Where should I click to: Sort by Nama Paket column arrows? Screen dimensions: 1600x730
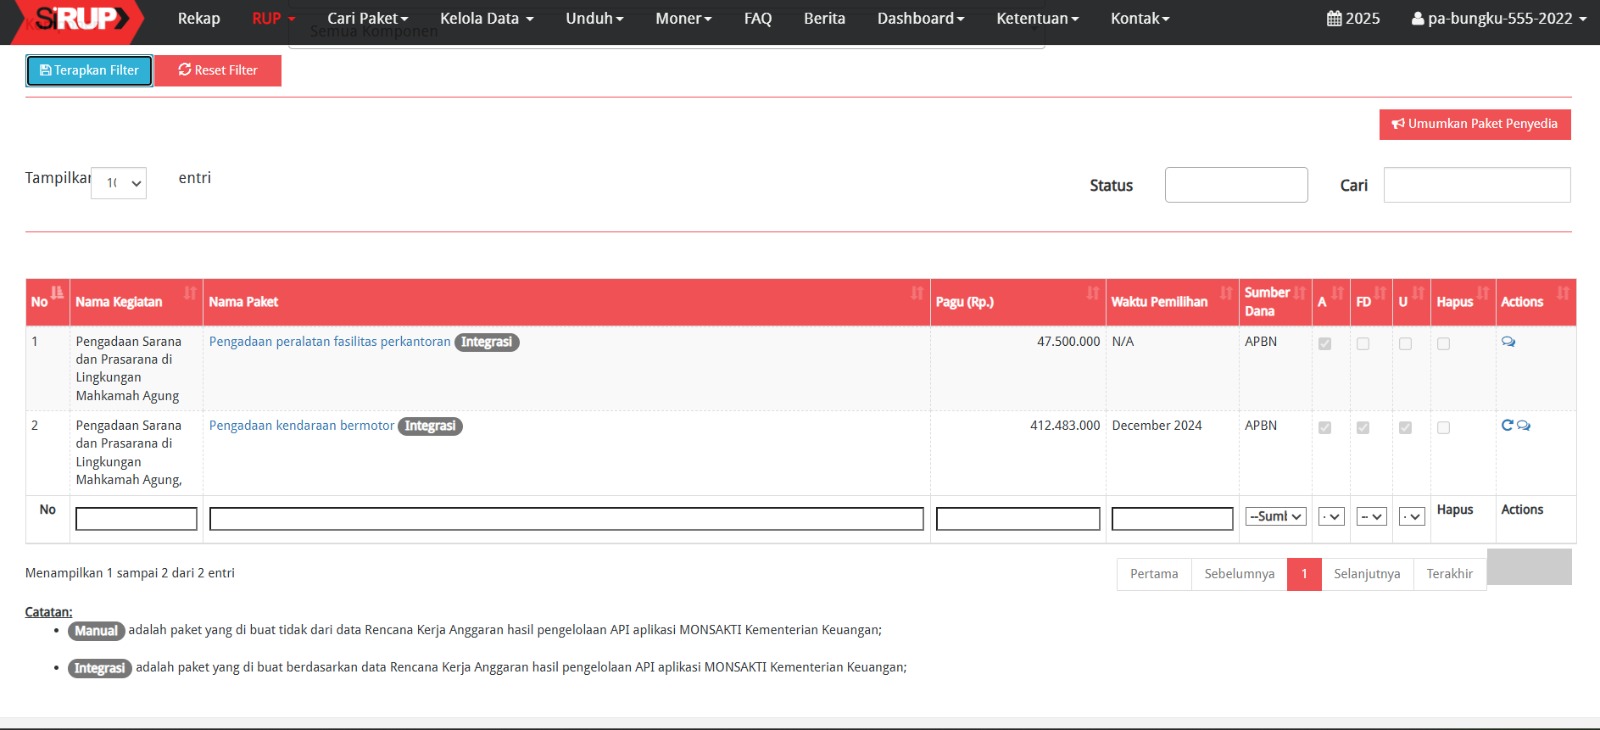coord(917,293)
